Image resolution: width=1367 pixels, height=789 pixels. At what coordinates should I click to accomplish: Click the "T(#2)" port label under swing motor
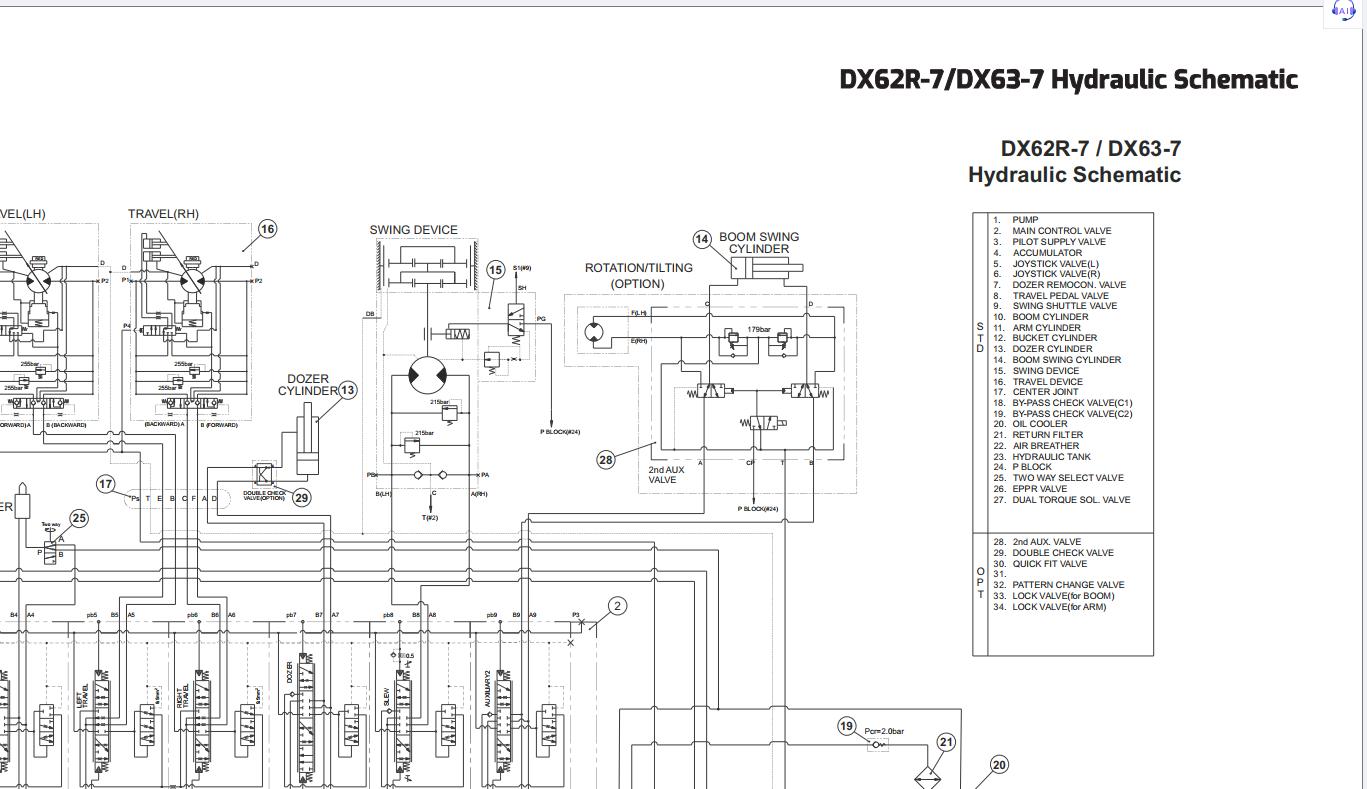coord(430,518)
